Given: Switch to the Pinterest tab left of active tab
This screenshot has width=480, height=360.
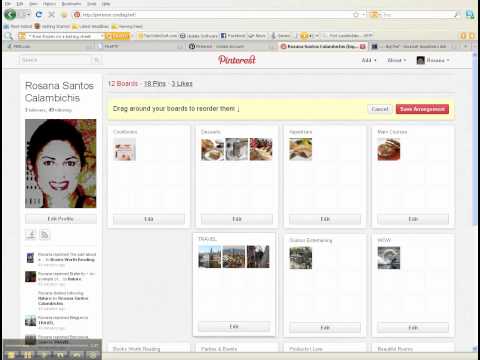Looking at the screenshot, I should click(230, 46).
